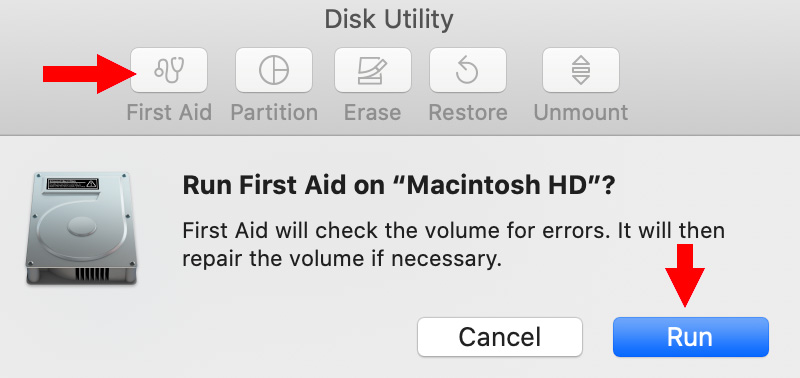Click the red arrow above the Run button
Image resolution: width=800 pixels, height=378 pixels.
[685, 275]
